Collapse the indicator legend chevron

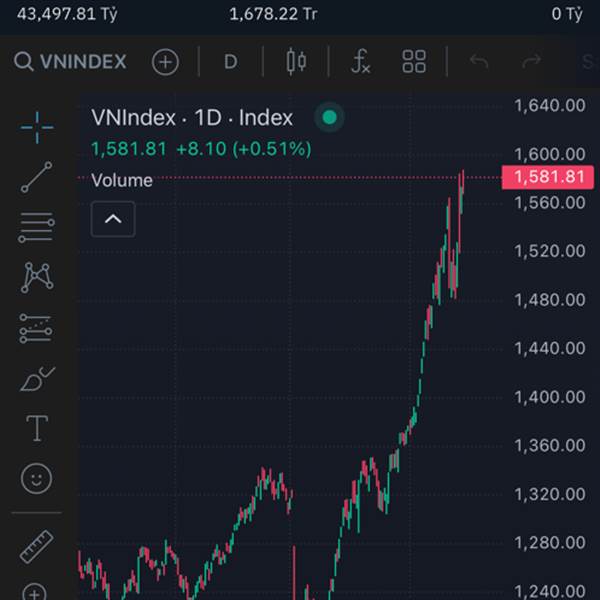tap(113, 219)
